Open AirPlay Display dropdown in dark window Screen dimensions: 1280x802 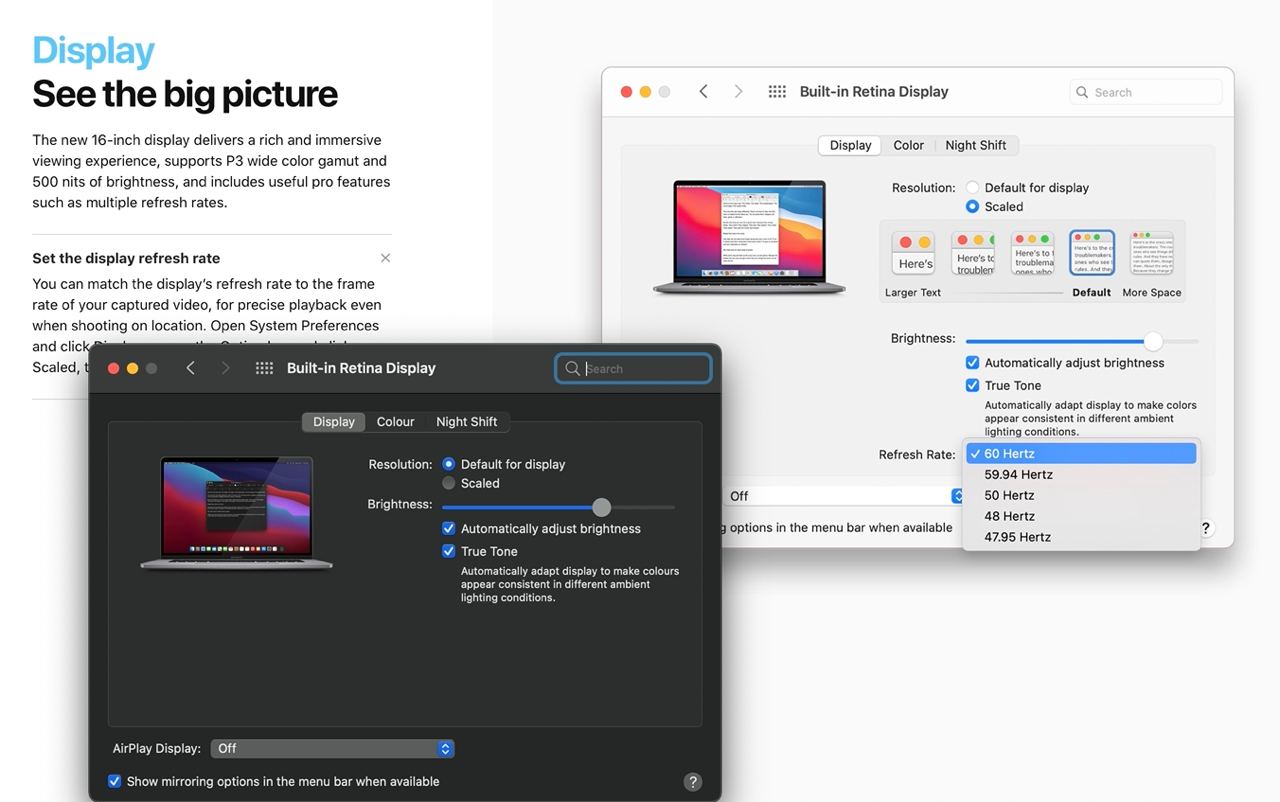pyautogui.click(x=333, y=748)
